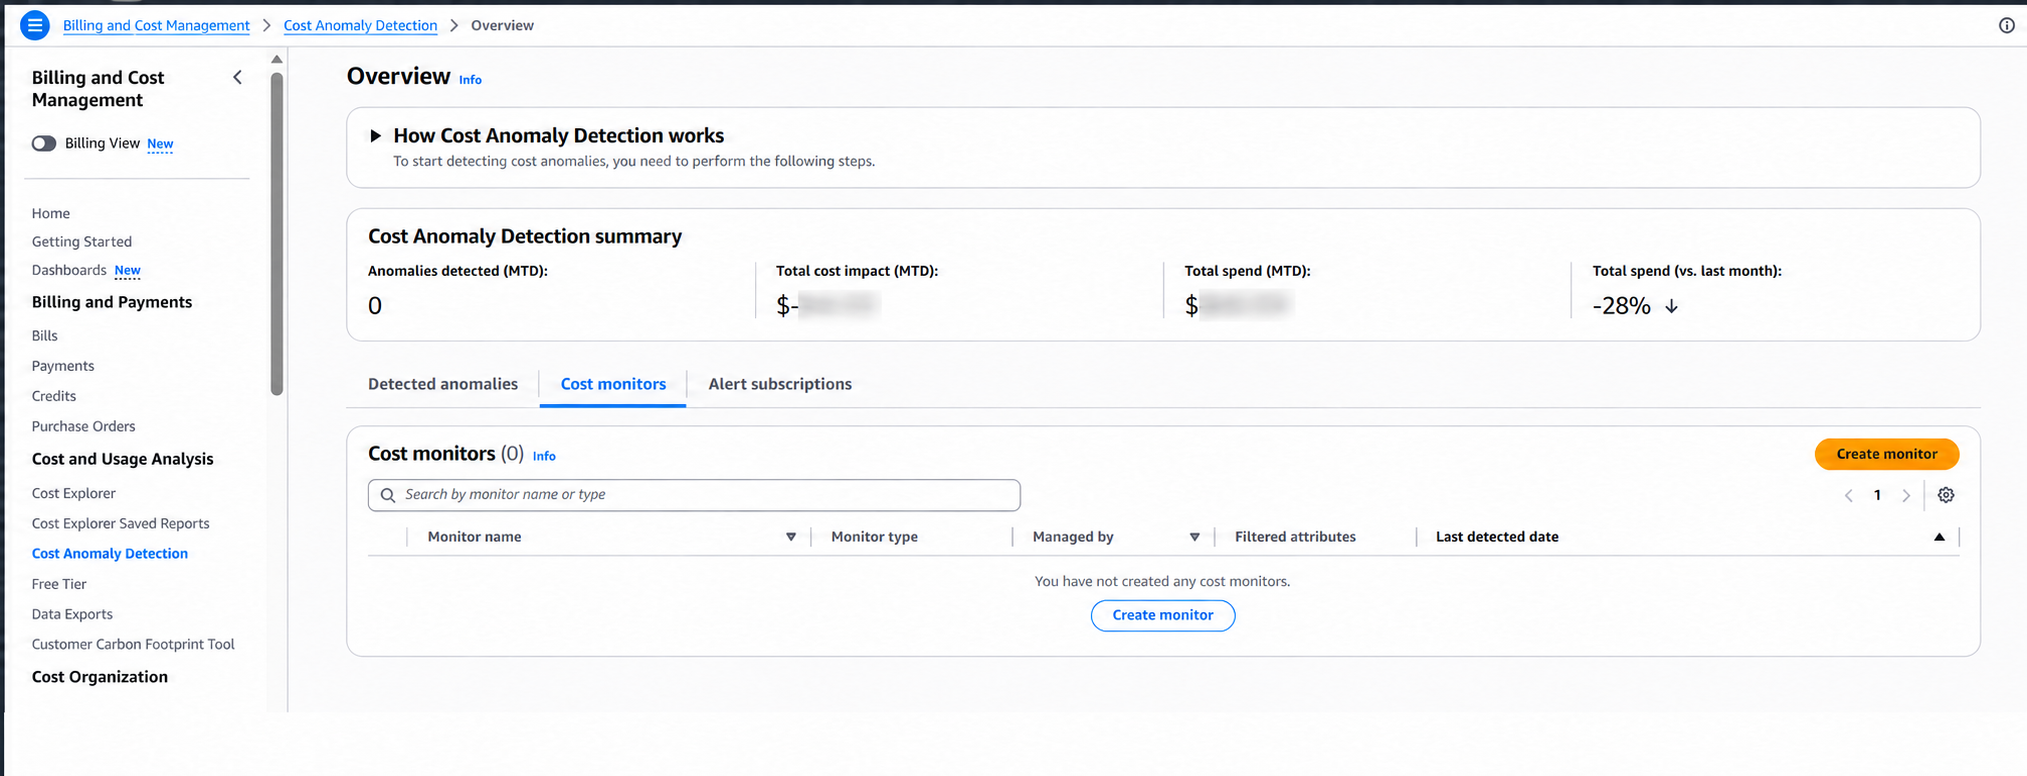The width and height of the screenshot is (2027, 776).
Task: Focus the search by monitor name field
Action: click(694, 495)
